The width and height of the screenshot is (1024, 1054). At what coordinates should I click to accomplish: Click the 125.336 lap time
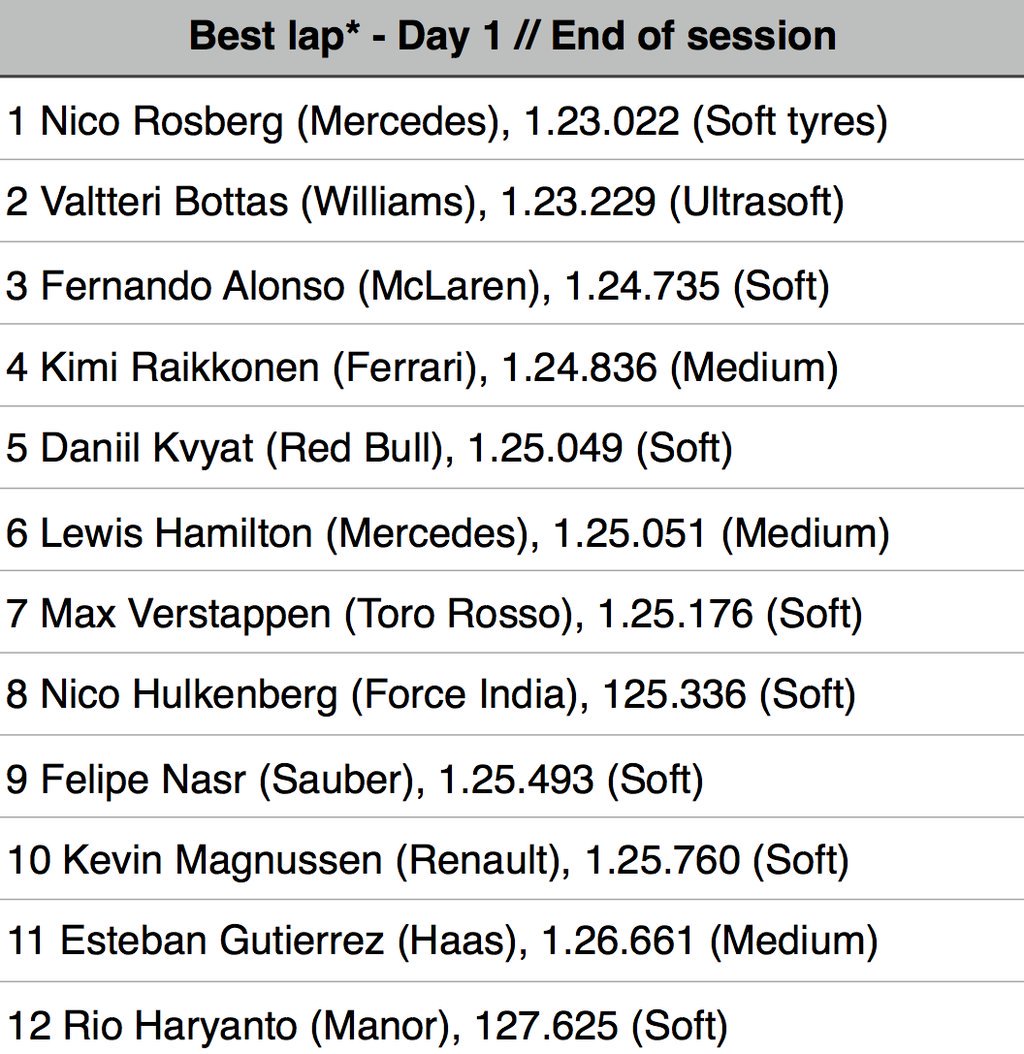[x=674, y=694]
